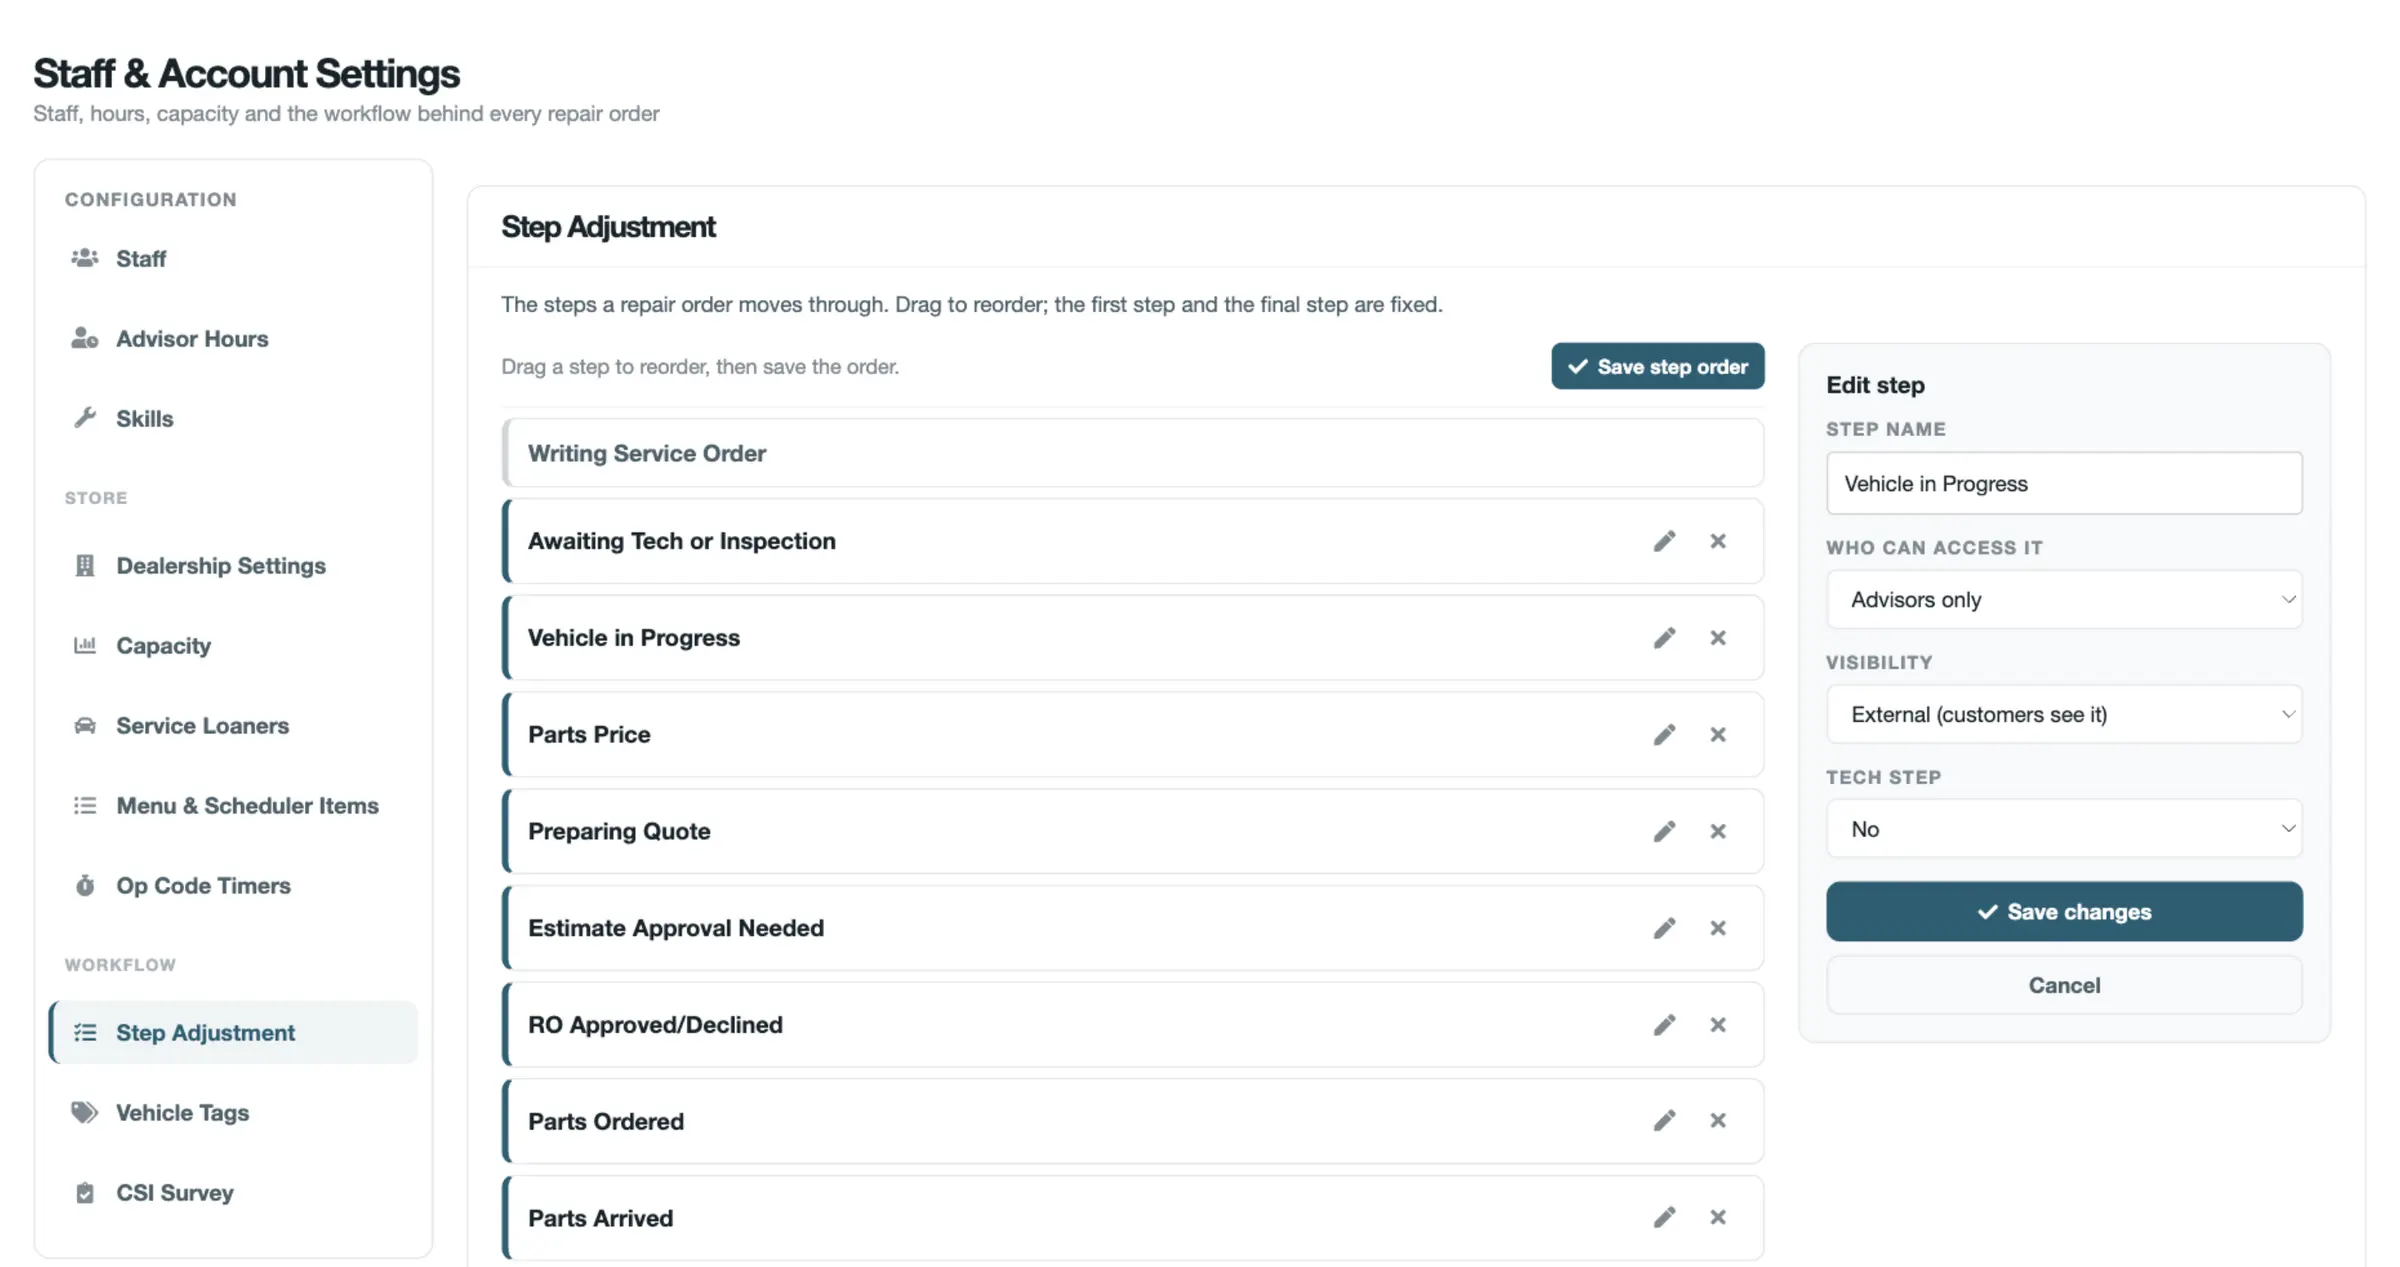Click the Parts Ordered step name

click(x=606, y=1122)
